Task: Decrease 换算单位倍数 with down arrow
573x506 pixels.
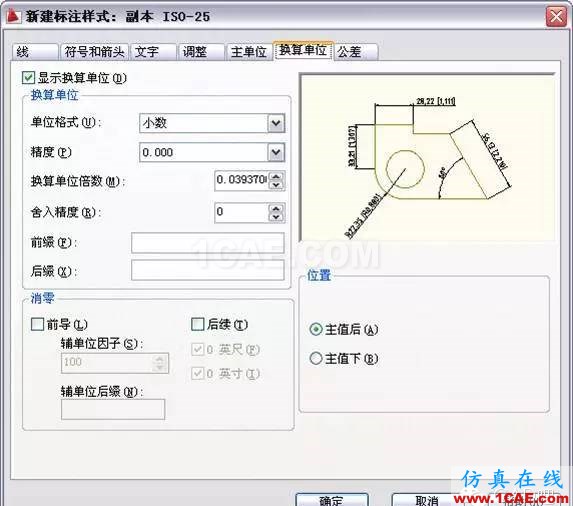Action: point(277,185)
